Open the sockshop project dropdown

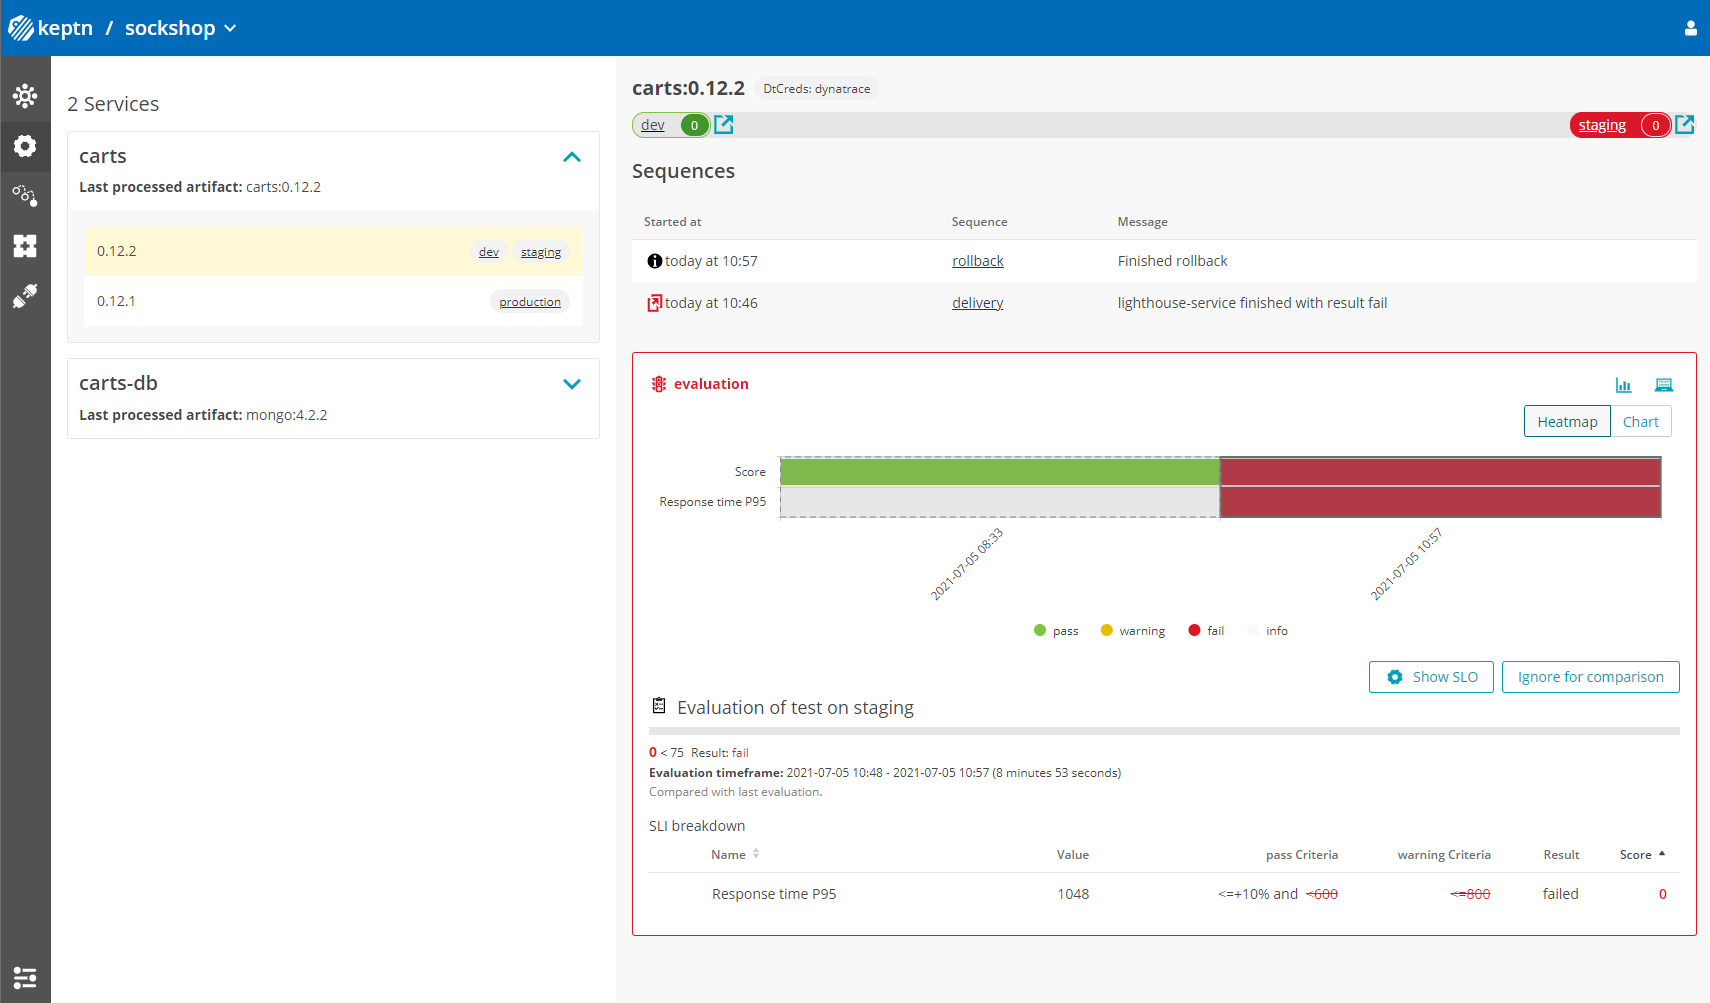[181, 28]
